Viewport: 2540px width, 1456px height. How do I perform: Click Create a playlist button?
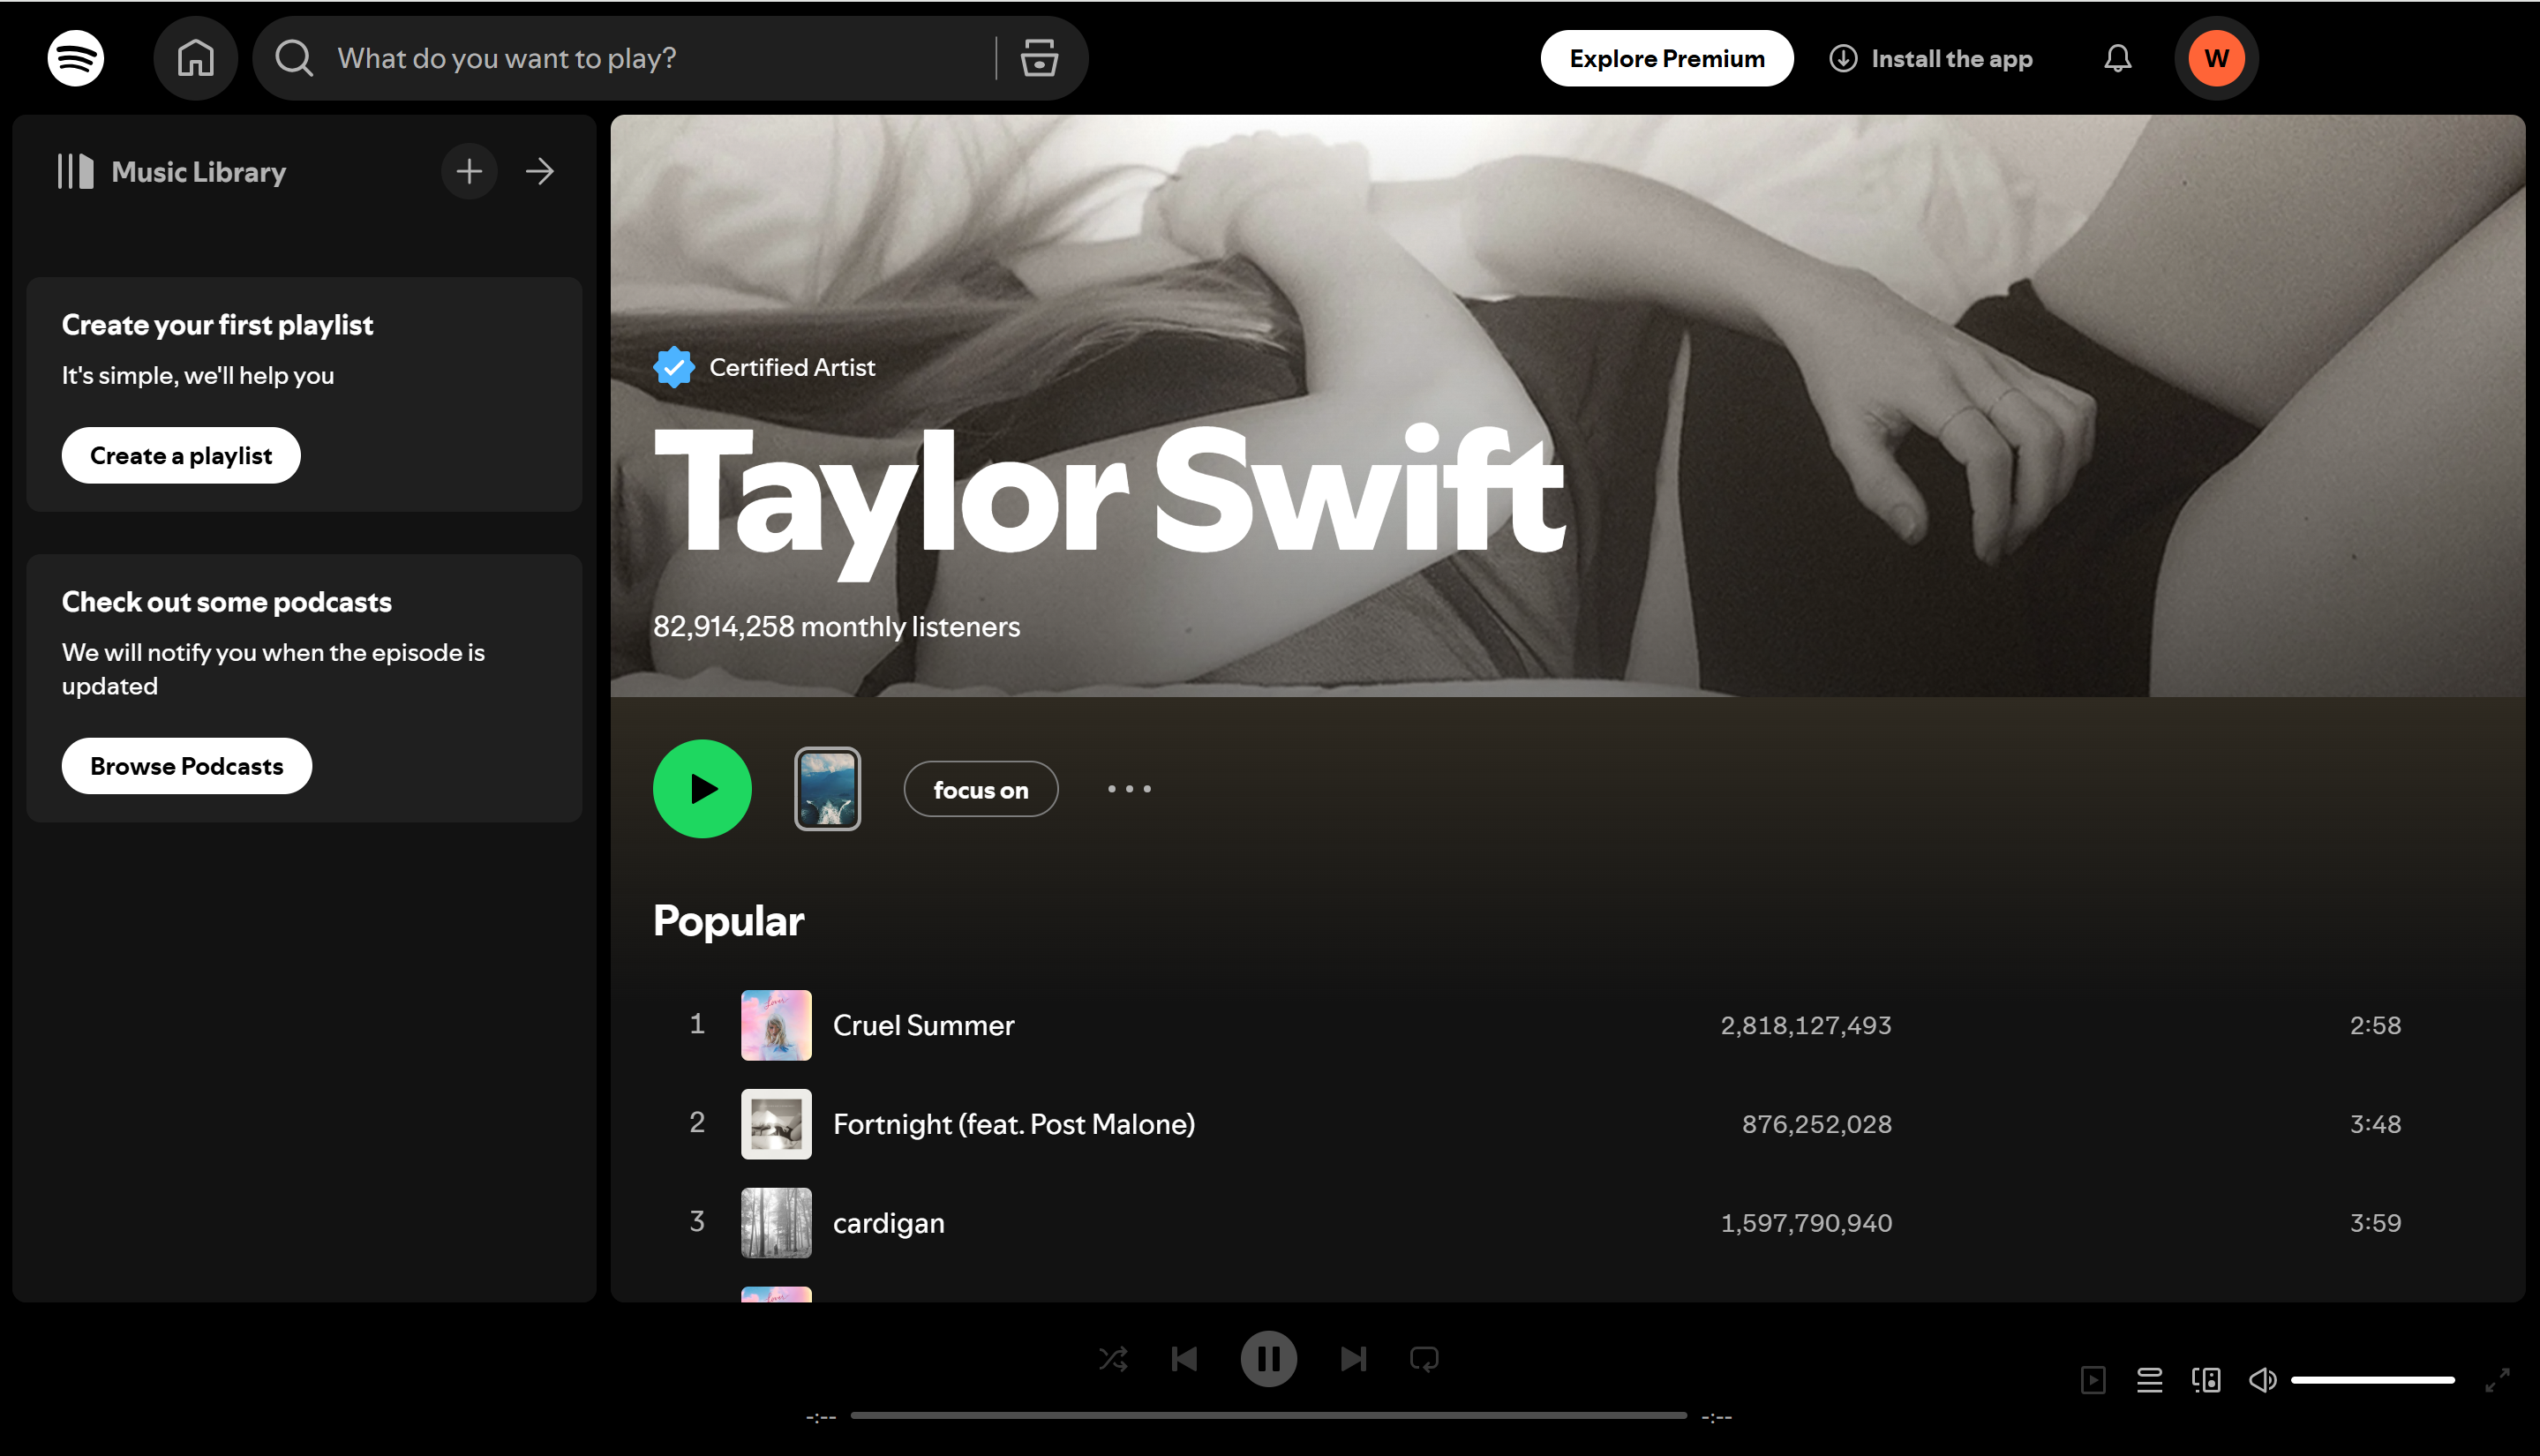click(x=181, y=456)
